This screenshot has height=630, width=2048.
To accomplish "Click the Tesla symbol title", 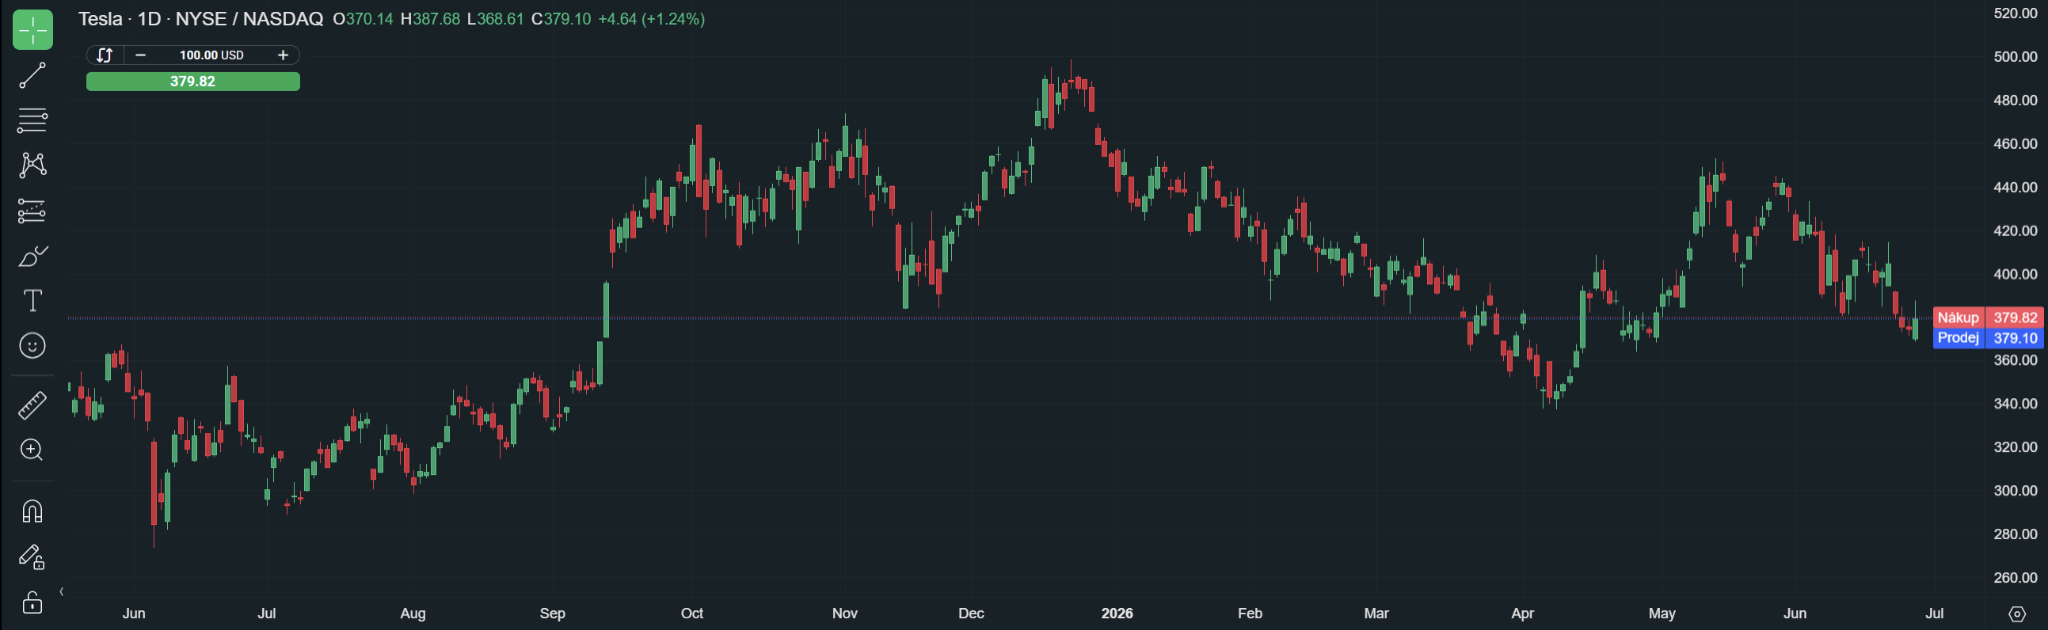I will (100, 19).
